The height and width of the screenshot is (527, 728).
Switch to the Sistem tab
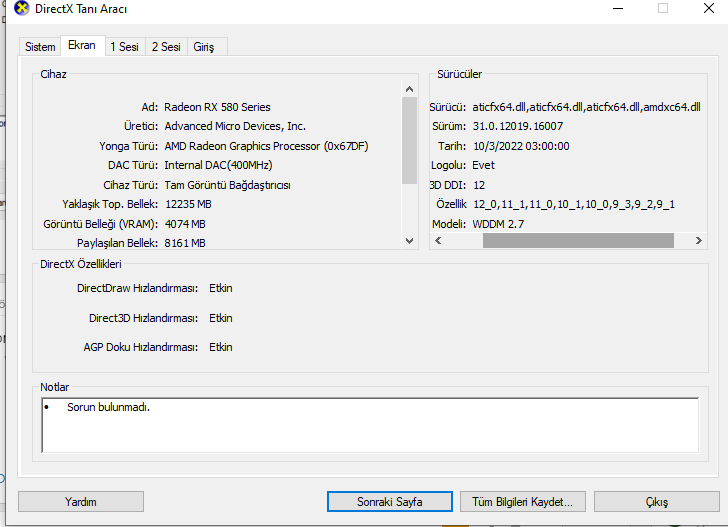click(40, 47)
